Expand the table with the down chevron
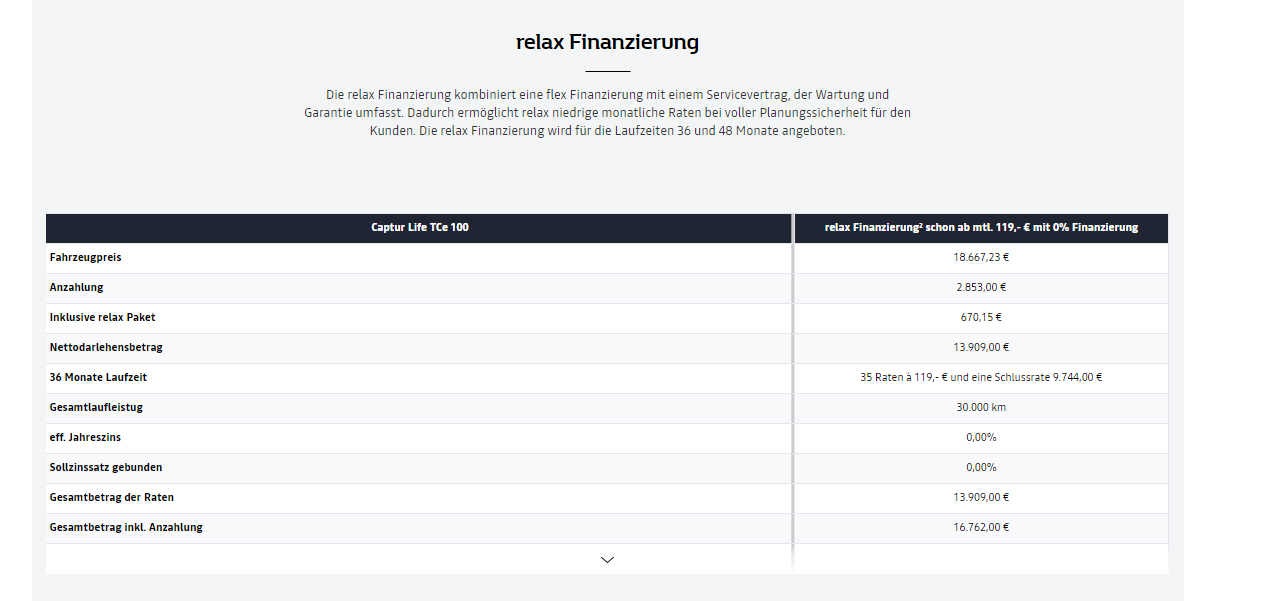Image resolution: width=1268 pixels, height=601 pixels. click(607, 560)
